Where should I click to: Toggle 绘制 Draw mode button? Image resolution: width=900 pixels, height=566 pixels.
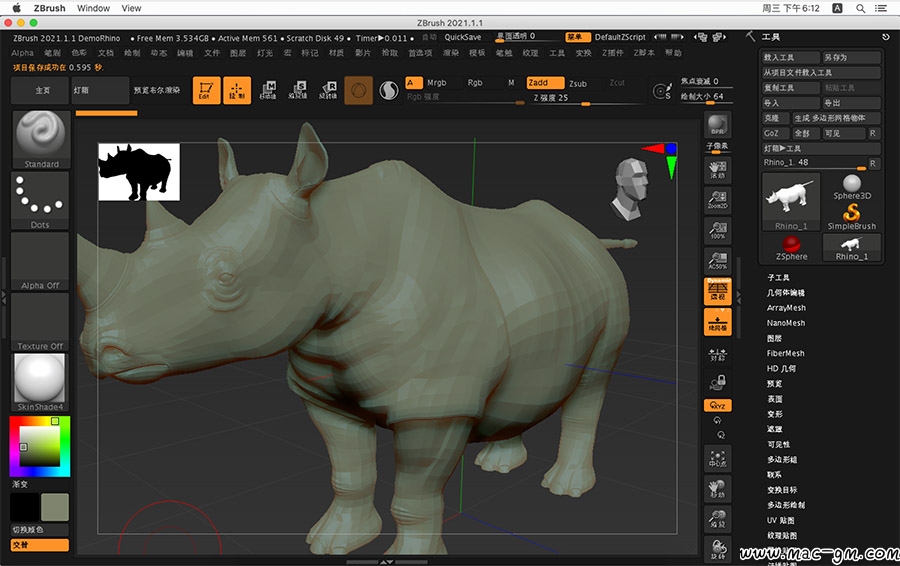coord(237,90)
